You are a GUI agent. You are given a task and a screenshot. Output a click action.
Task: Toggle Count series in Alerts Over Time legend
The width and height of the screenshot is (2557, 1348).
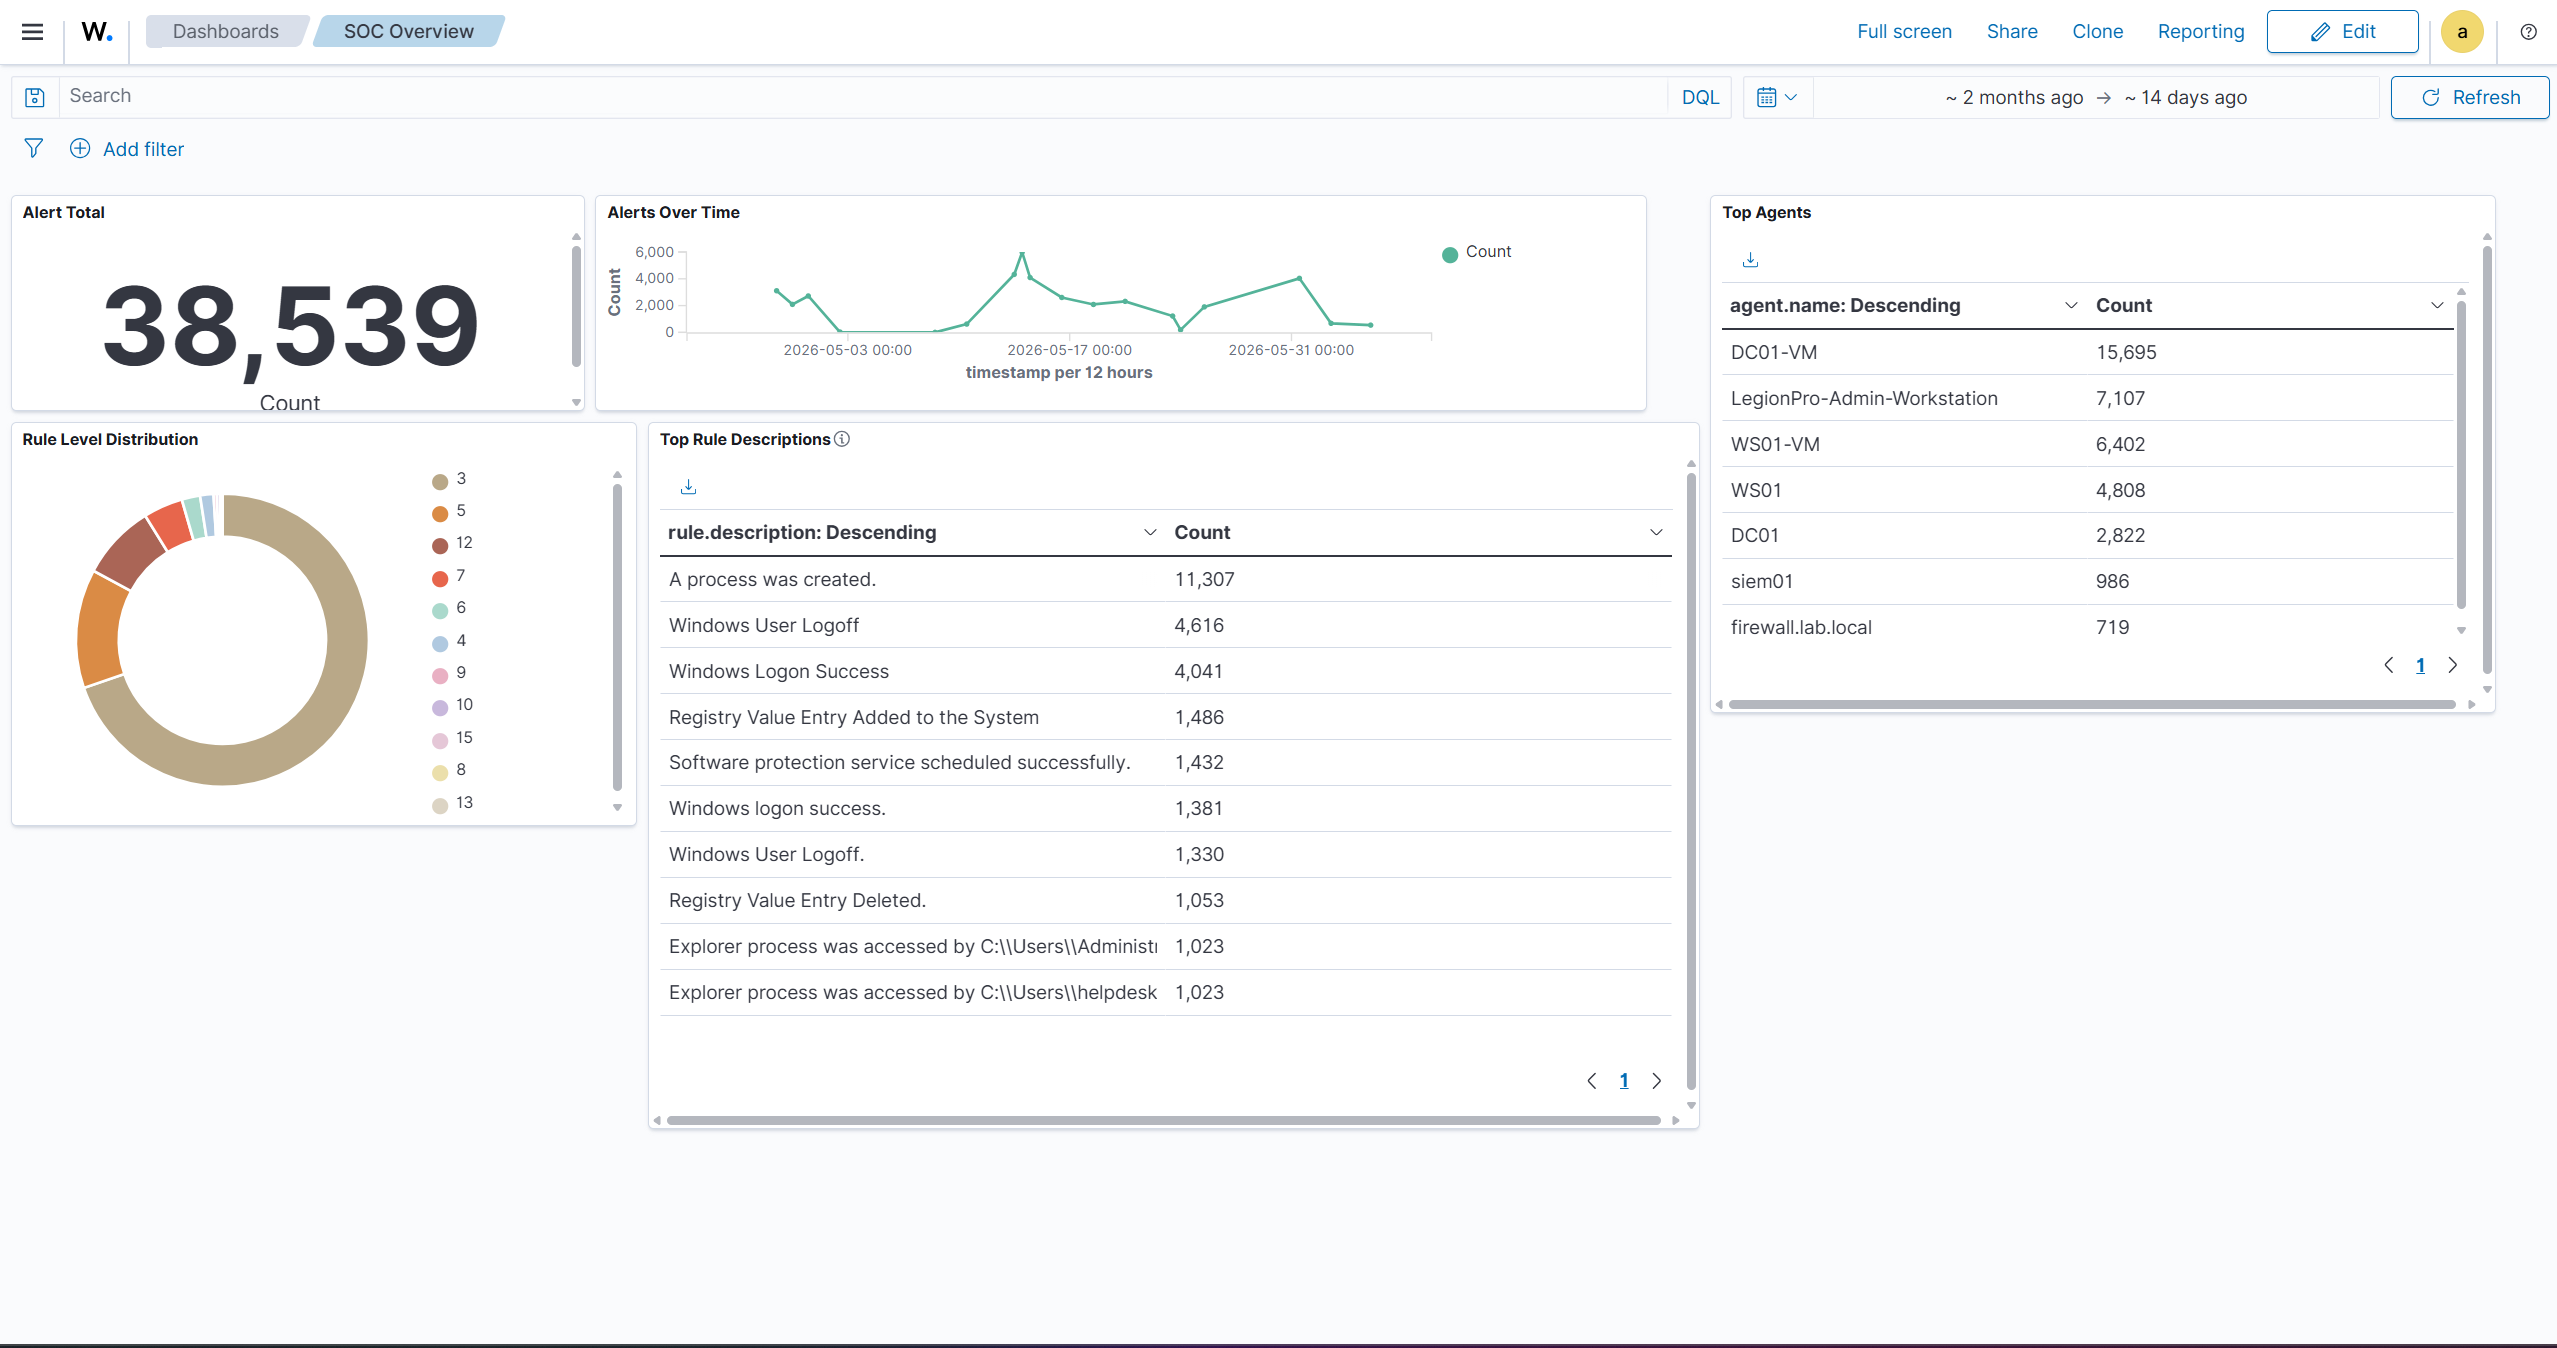(1477, 252)
